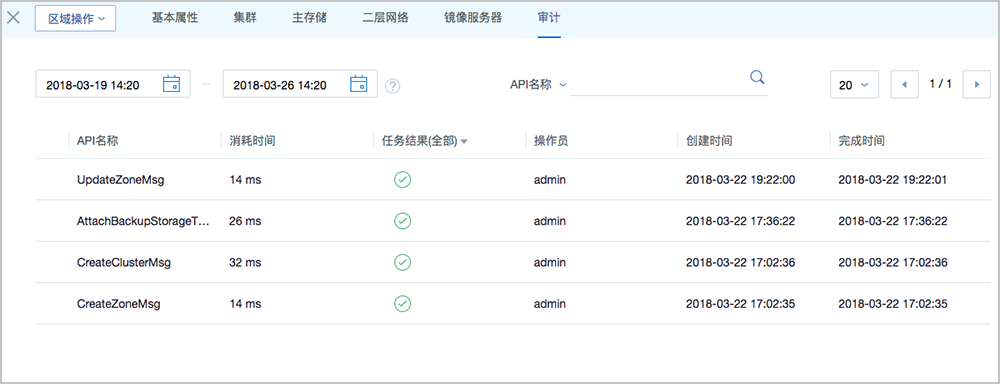Click the help question mark icon
This screenshot has width=1000, height=384.
coord(393,85)
